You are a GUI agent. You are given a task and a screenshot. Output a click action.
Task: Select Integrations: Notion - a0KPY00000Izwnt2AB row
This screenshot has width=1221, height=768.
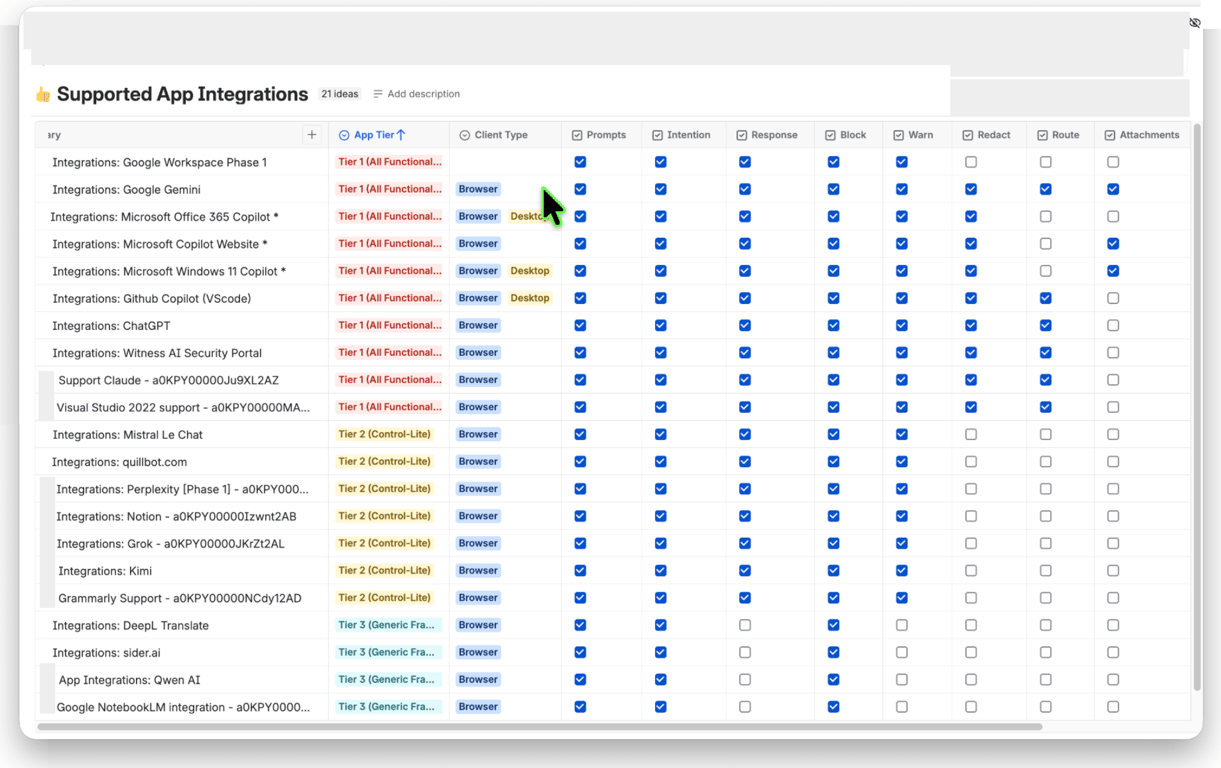[176, 516]
